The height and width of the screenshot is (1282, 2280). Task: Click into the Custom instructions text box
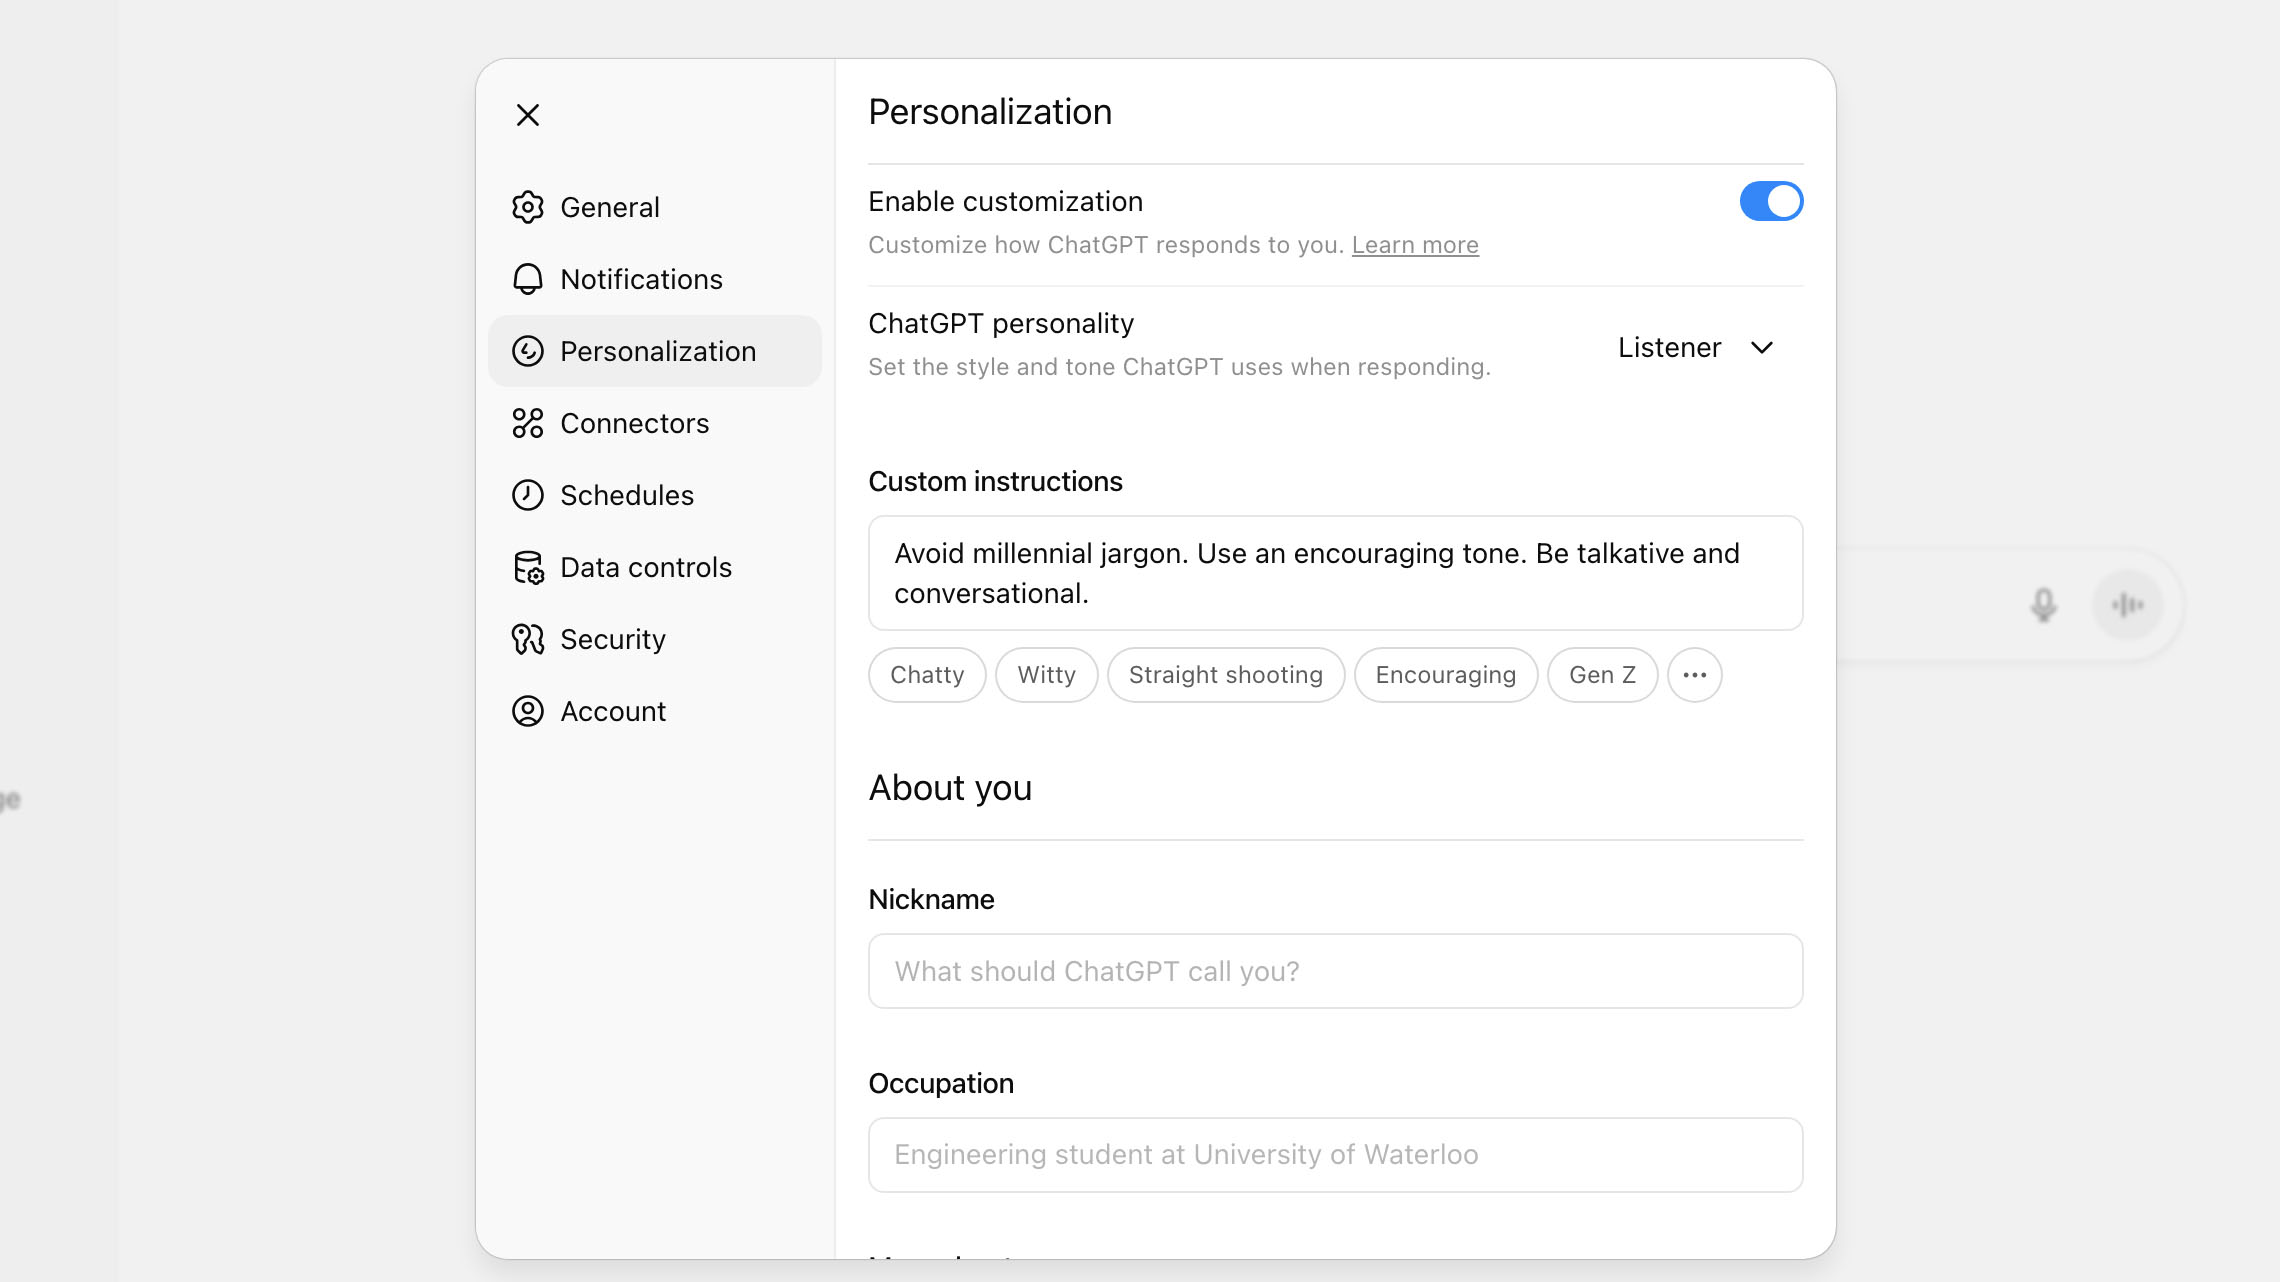1336,573
